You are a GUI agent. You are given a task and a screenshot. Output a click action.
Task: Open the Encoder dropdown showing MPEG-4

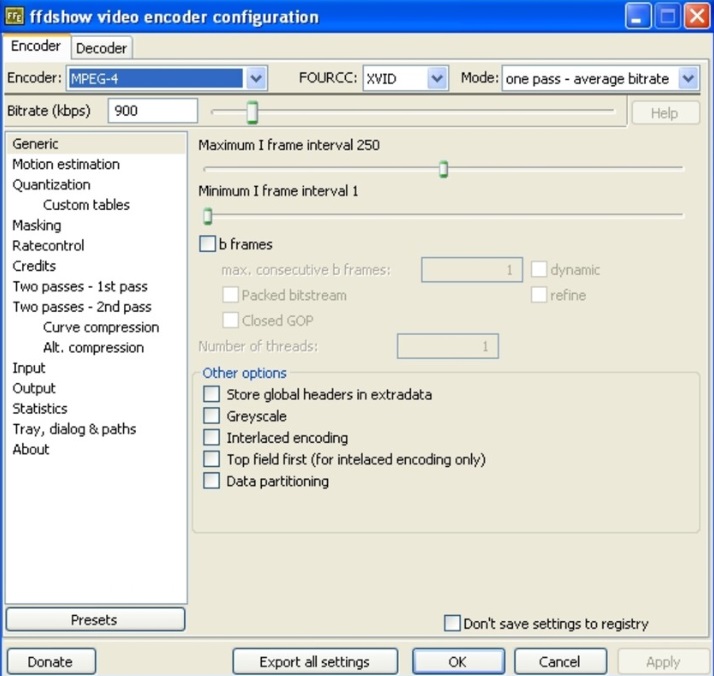click(256, 79)
